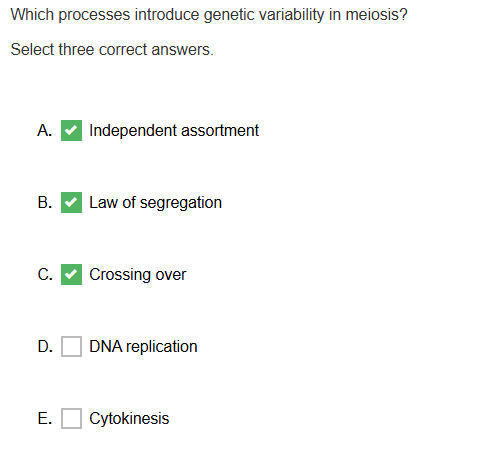Image resolution: width=481 pixels, height=473 pixels.
Task: Click the 'Independent assortment' answer label
Action: tap(174, 130)
